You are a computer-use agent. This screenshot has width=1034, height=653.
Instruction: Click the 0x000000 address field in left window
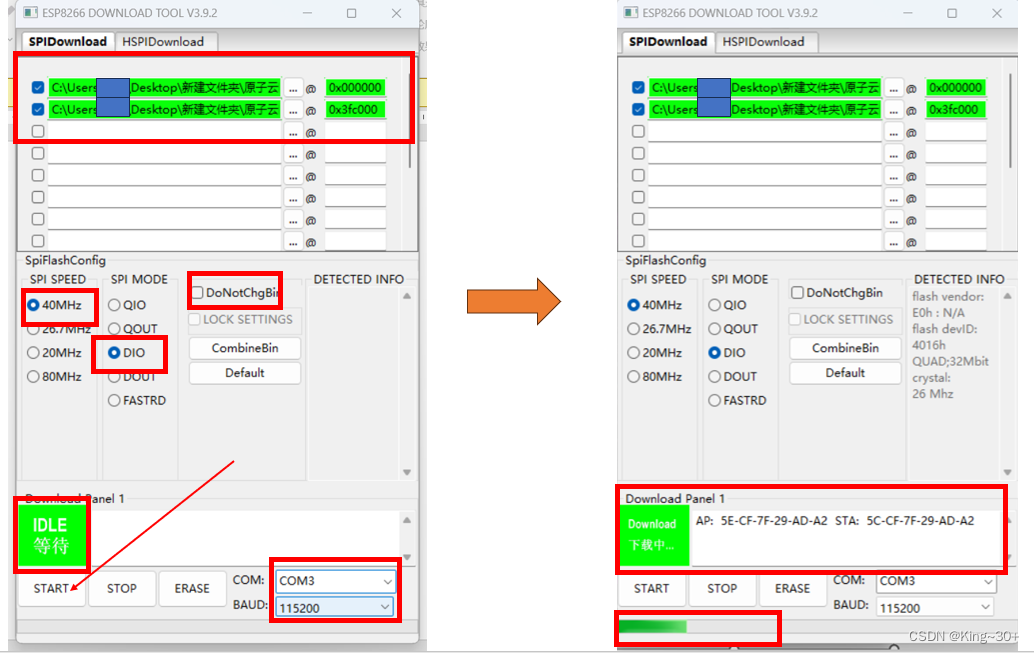tap(355, 88)
